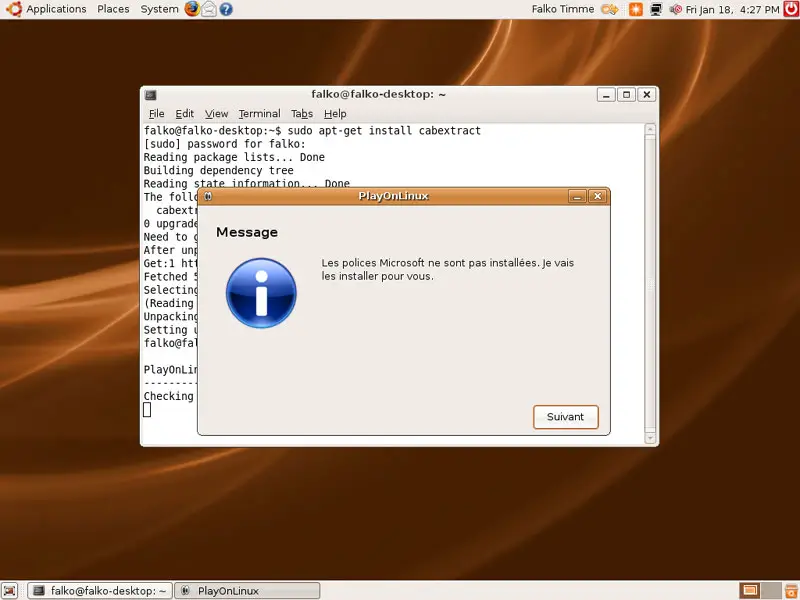The width and height of the screenshot is (800, 600).
Task: Close the terminal window
Action: coord(646,95)
